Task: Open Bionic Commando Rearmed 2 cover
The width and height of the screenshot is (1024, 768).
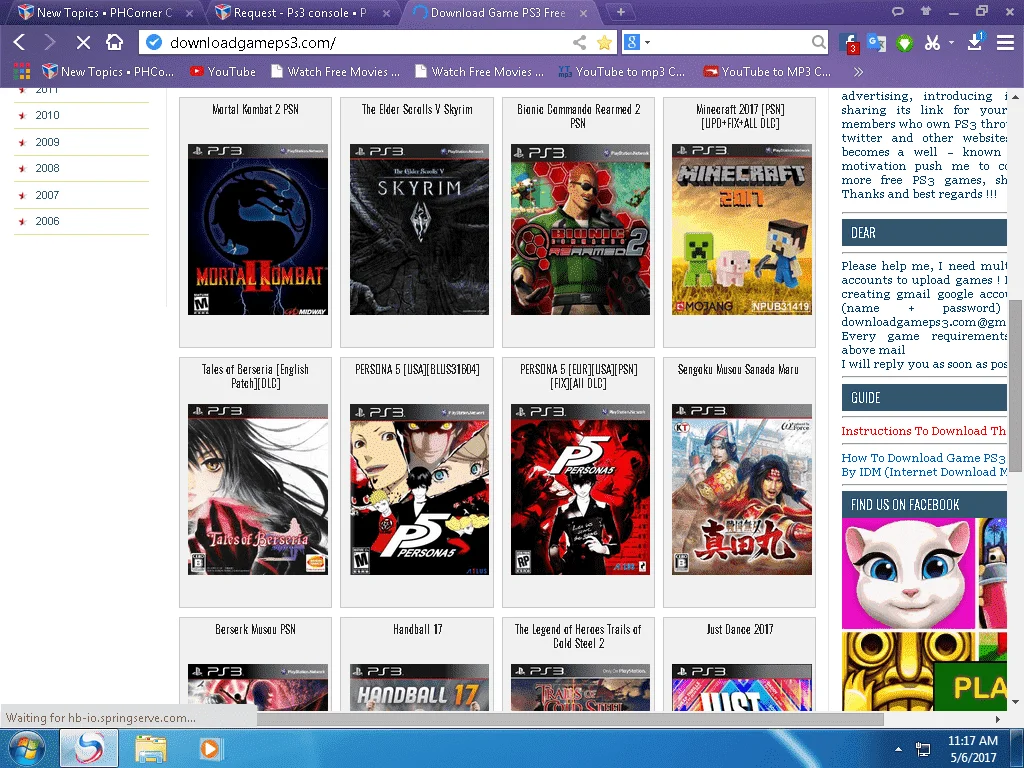Action: coord(581,229)
